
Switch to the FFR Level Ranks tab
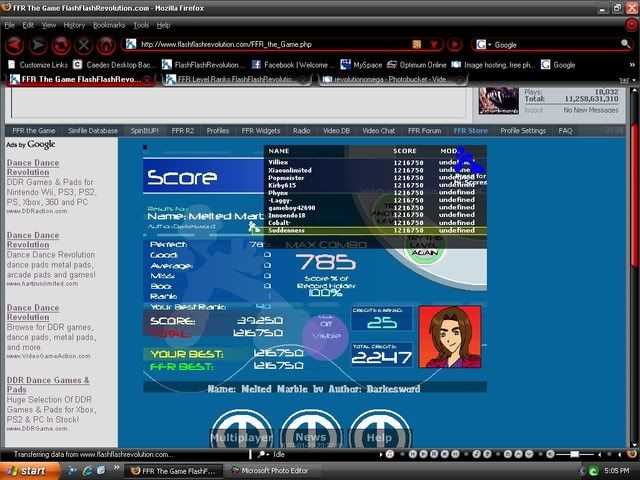229,80
